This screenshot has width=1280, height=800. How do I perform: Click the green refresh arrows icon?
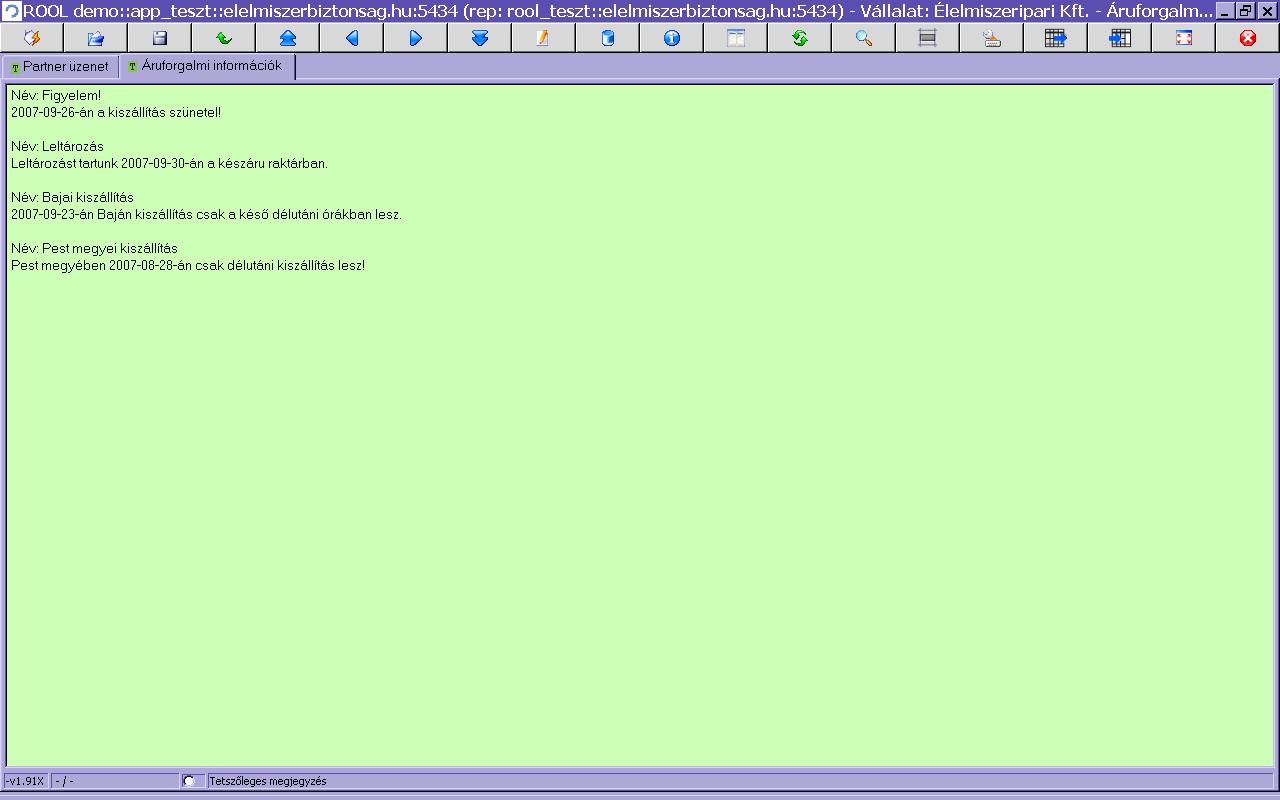pos(799,38)
